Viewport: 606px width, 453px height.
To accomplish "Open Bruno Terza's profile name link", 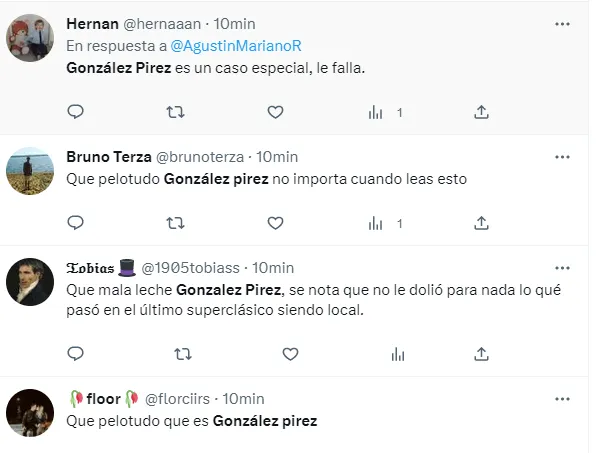I will [106, 157].
